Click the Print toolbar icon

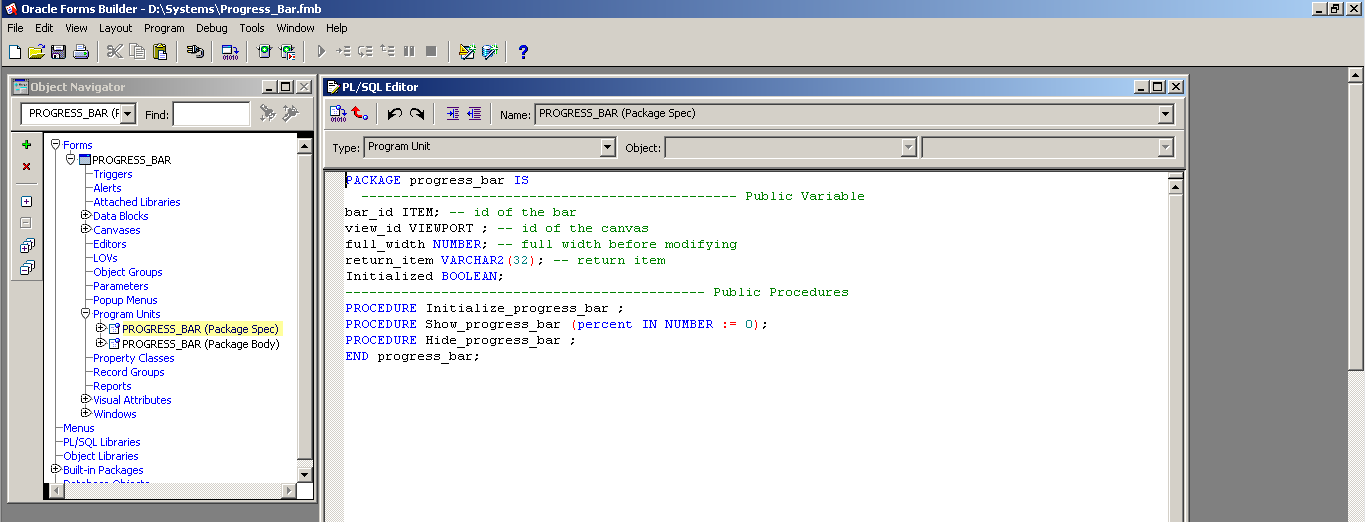(x=80, y=51)
